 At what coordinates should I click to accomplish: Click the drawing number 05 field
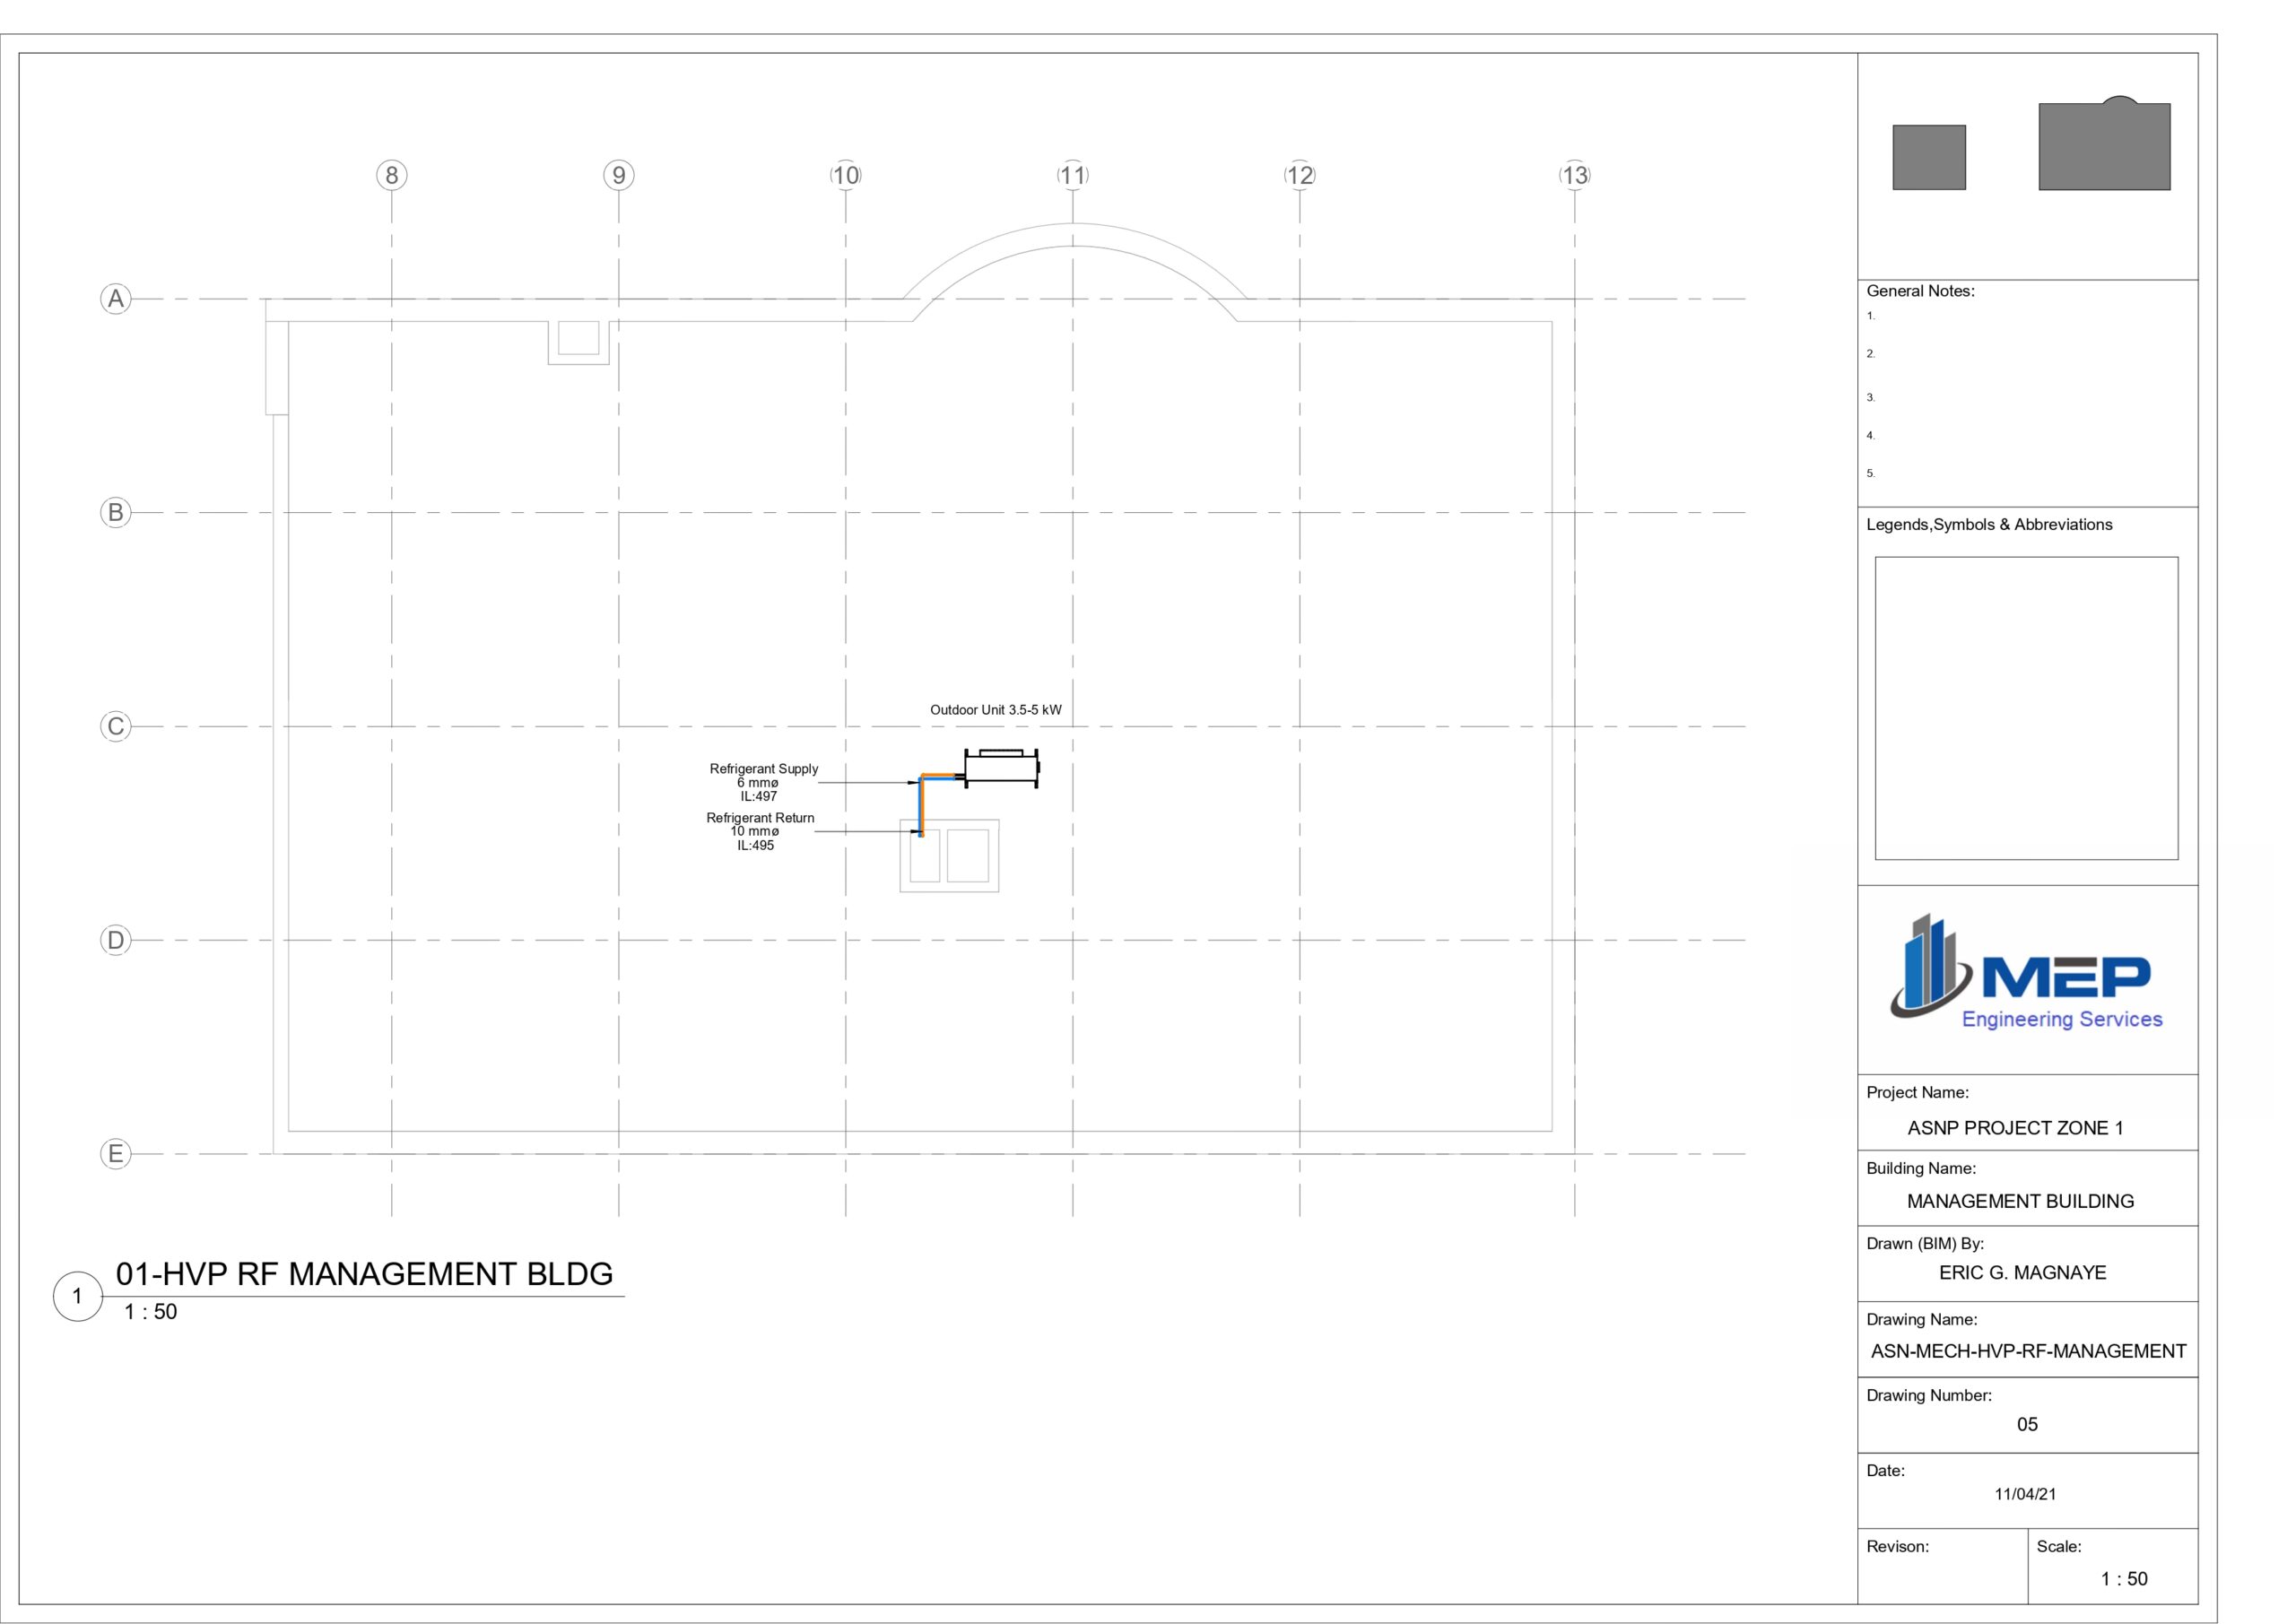click(2026, 1424)
